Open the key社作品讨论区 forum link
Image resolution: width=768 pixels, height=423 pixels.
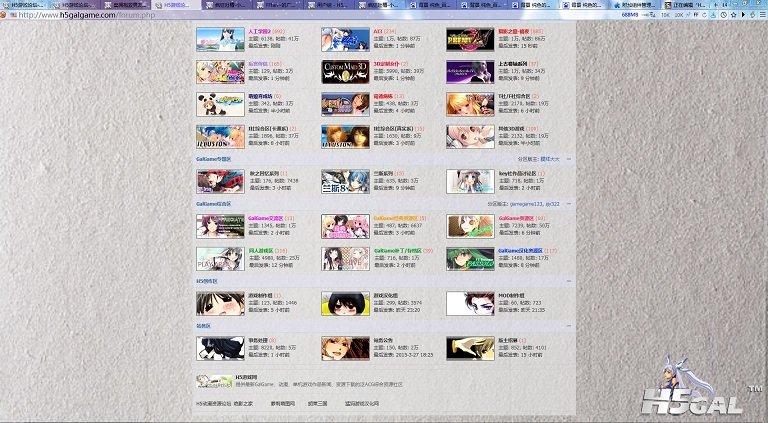518,173
